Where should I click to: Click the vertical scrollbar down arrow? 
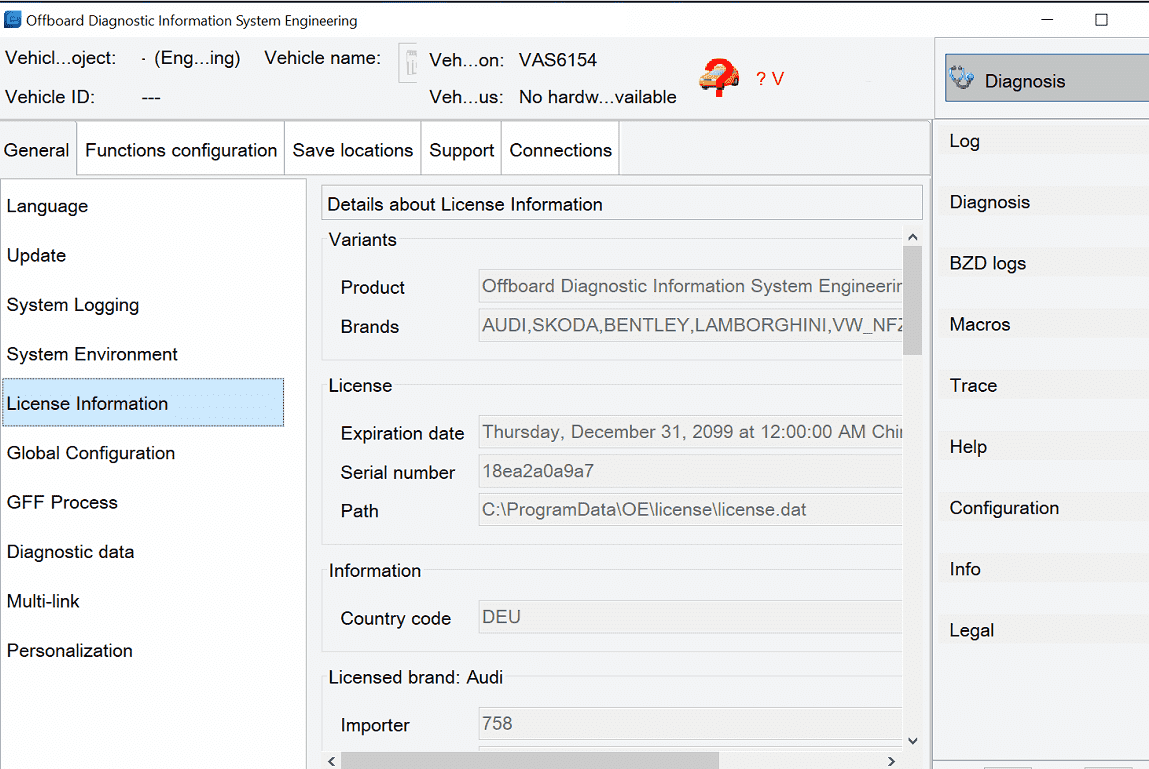click(x=912, y=740)
